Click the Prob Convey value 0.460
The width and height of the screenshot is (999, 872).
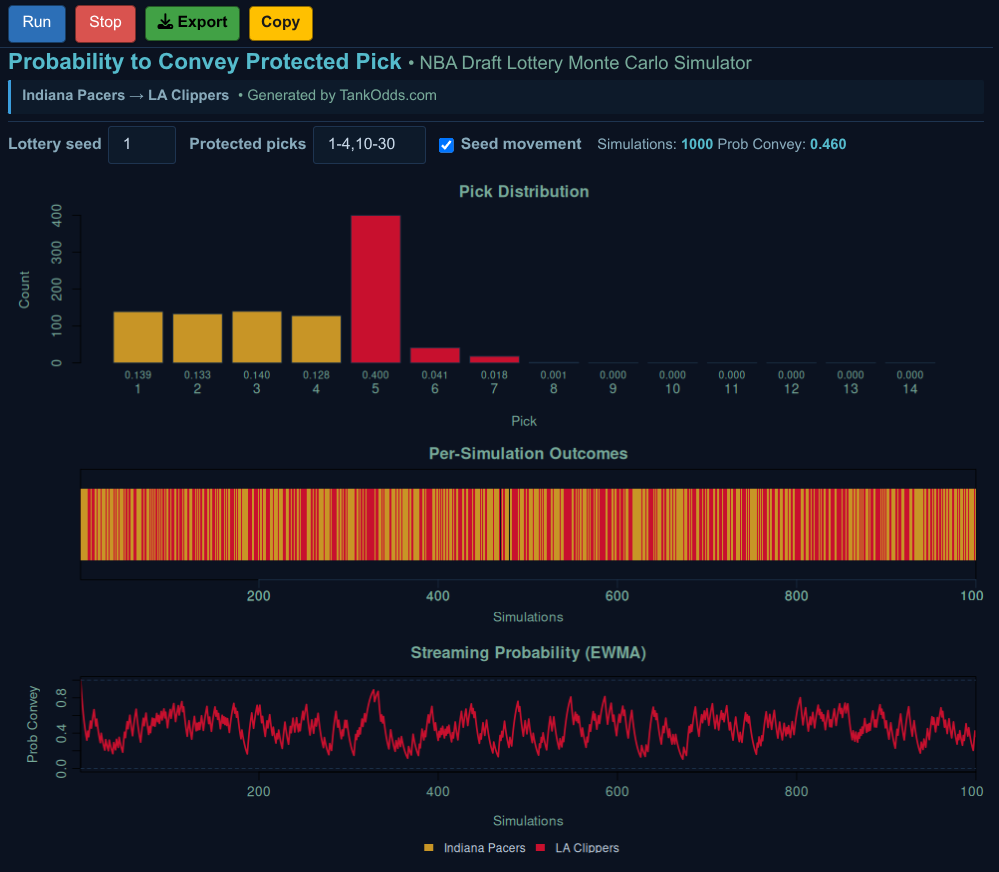tap(827, 144)
